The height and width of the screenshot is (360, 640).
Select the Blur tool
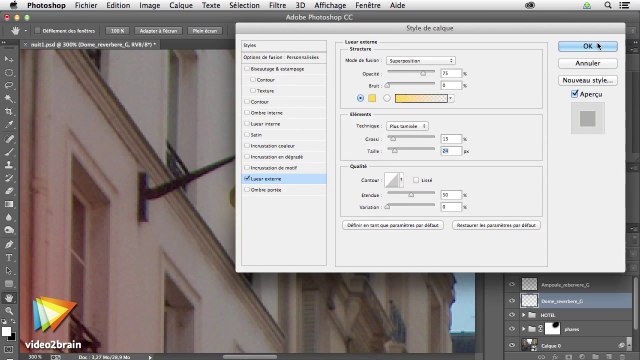9,217
